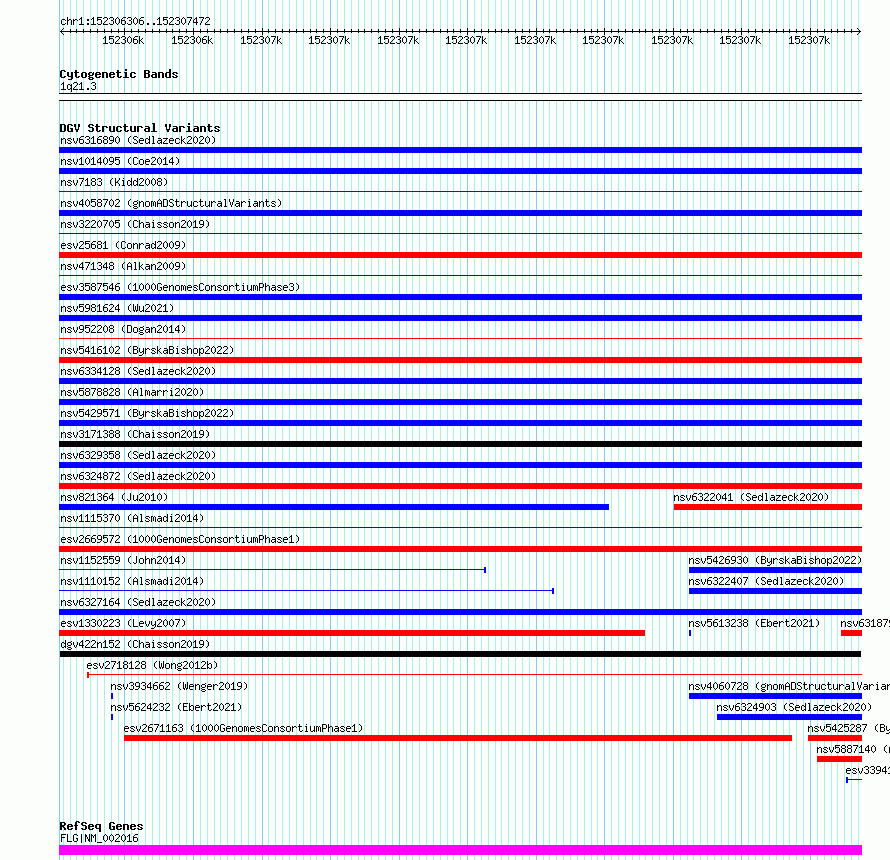Click nsv6324903 (Sedlazeck2020) label
This screenshot has height=860, width=890.
(x=794, y=707)
